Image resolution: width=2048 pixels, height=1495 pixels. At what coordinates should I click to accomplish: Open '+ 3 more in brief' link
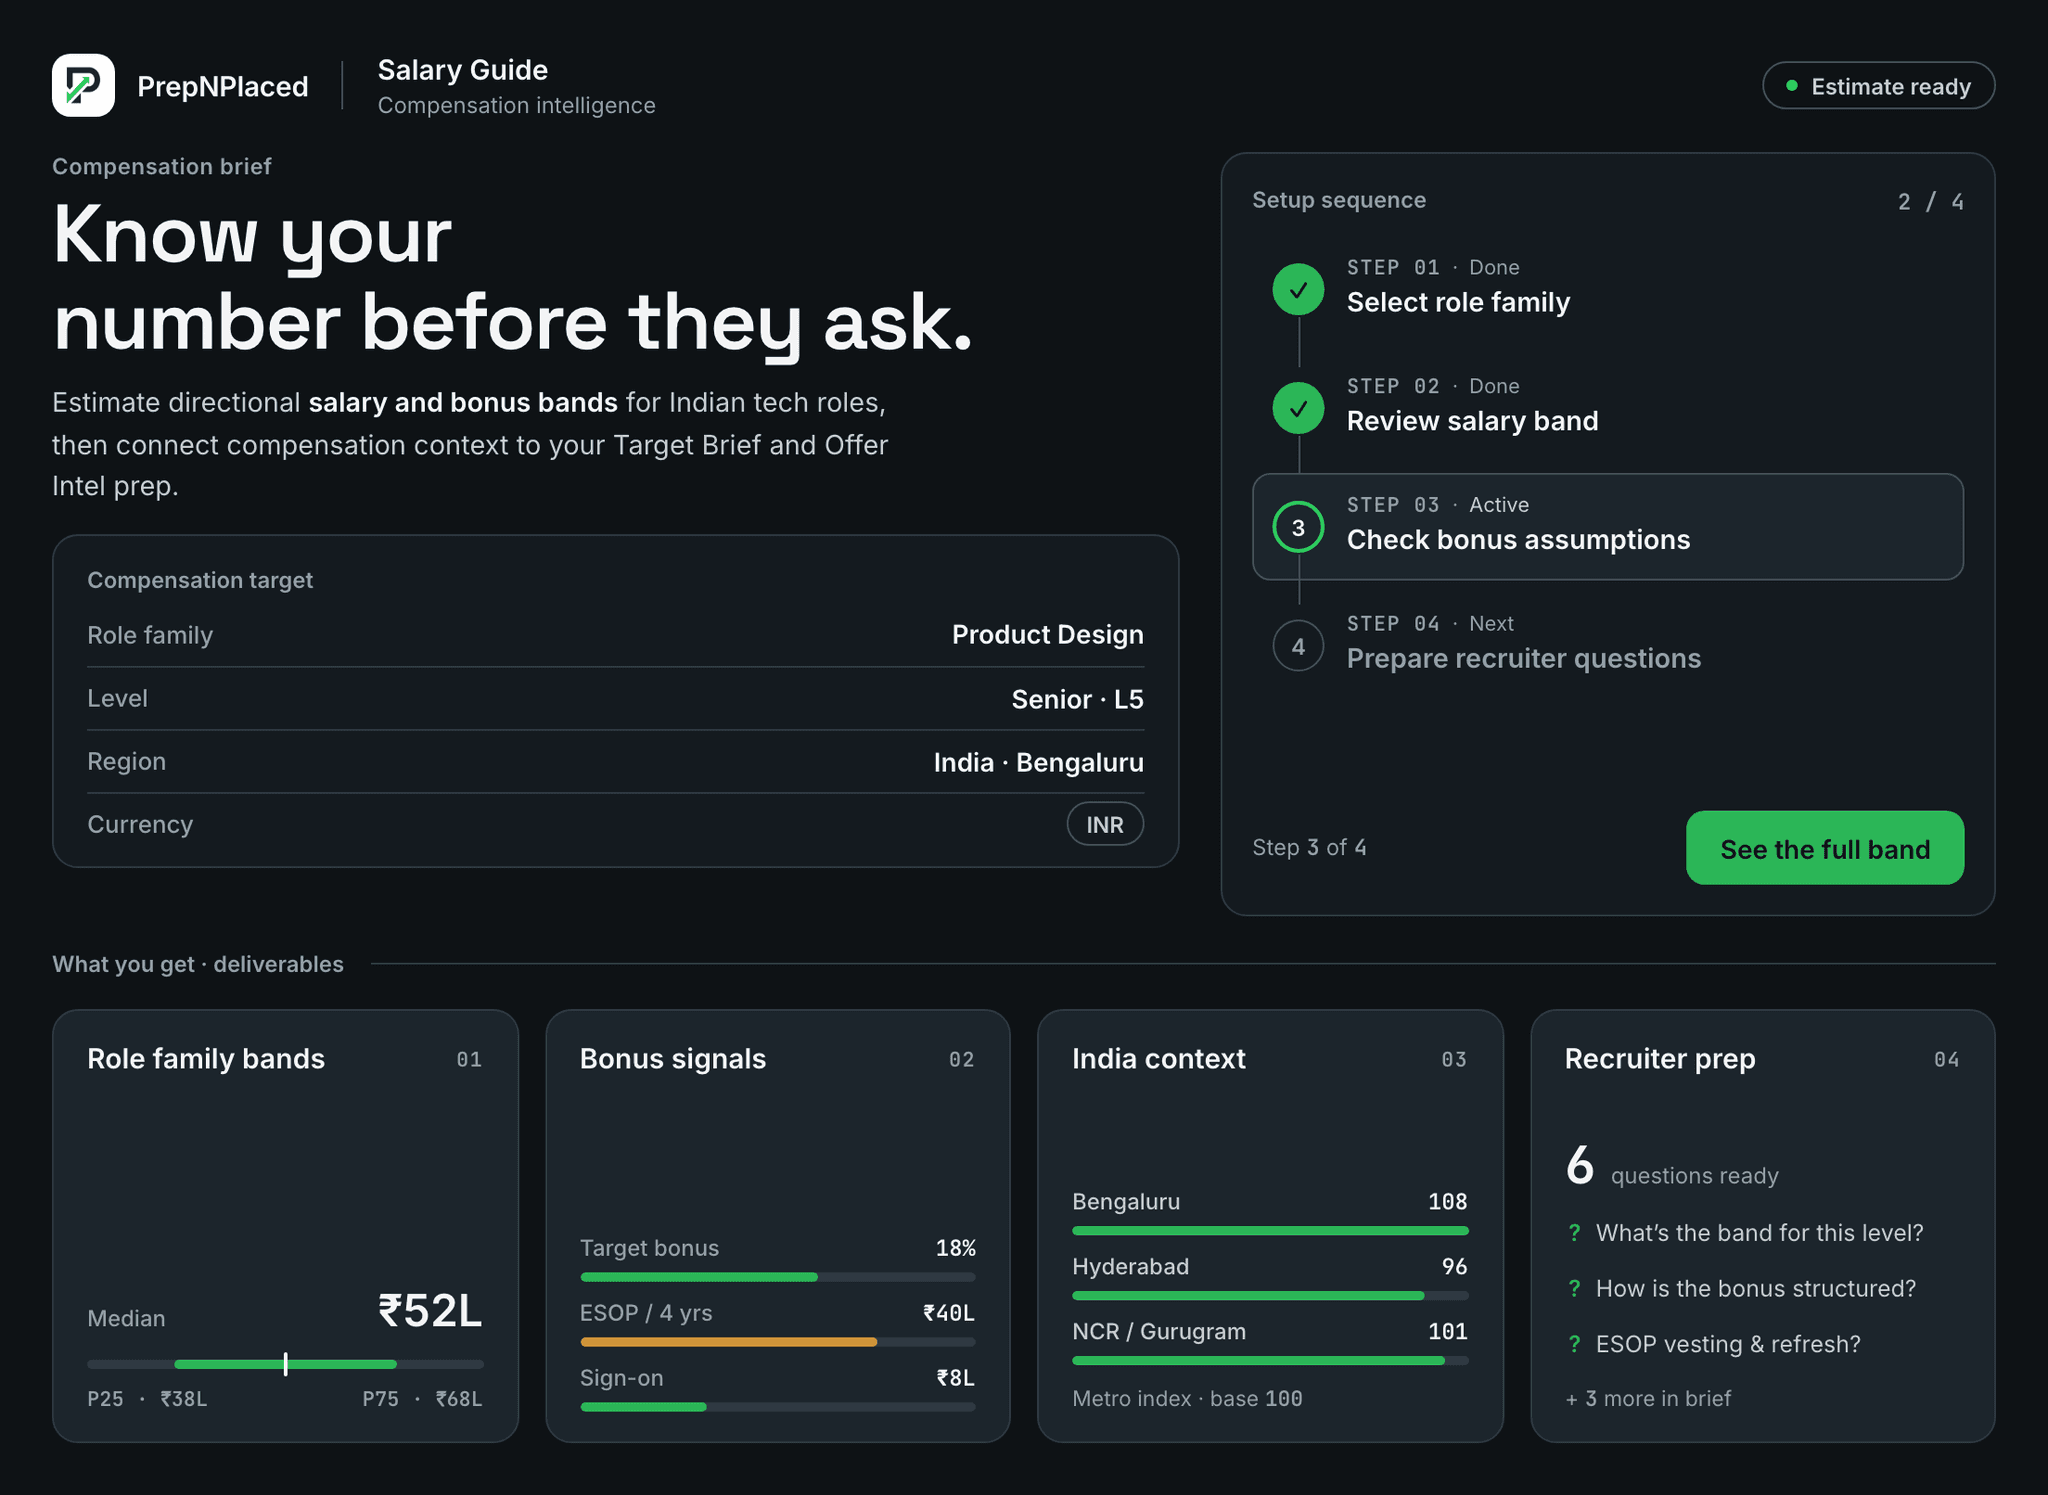1647,1398
